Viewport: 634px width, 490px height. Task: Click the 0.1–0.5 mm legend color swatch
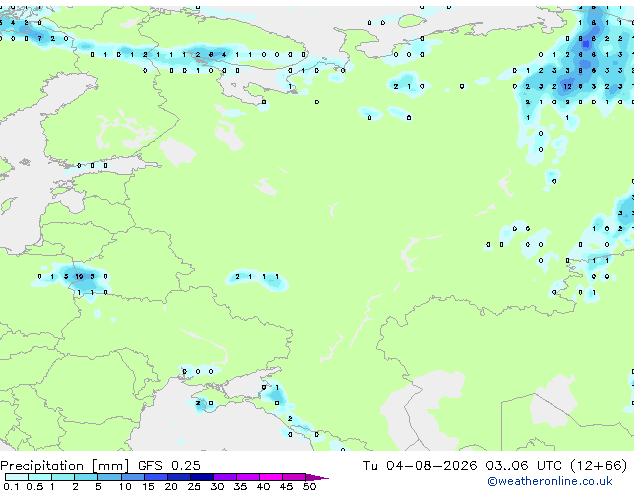tap(17, 477)
